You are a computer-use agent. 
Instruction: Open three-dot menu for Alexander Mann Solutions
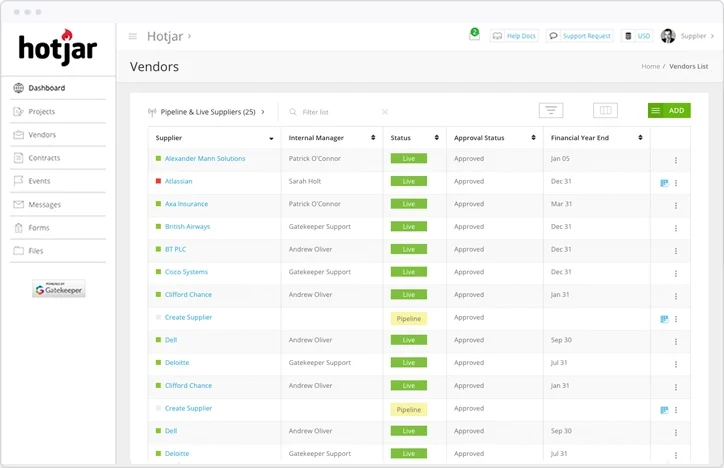(x=676, y=160)
